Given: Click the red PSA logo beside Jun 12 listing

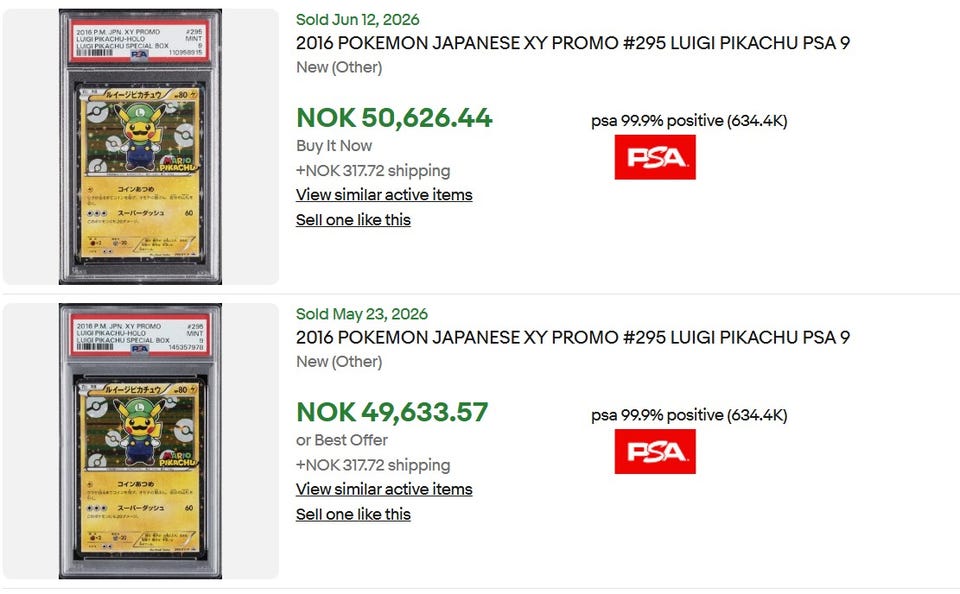Looking at the screenshot, I should (x=654, y=157).
